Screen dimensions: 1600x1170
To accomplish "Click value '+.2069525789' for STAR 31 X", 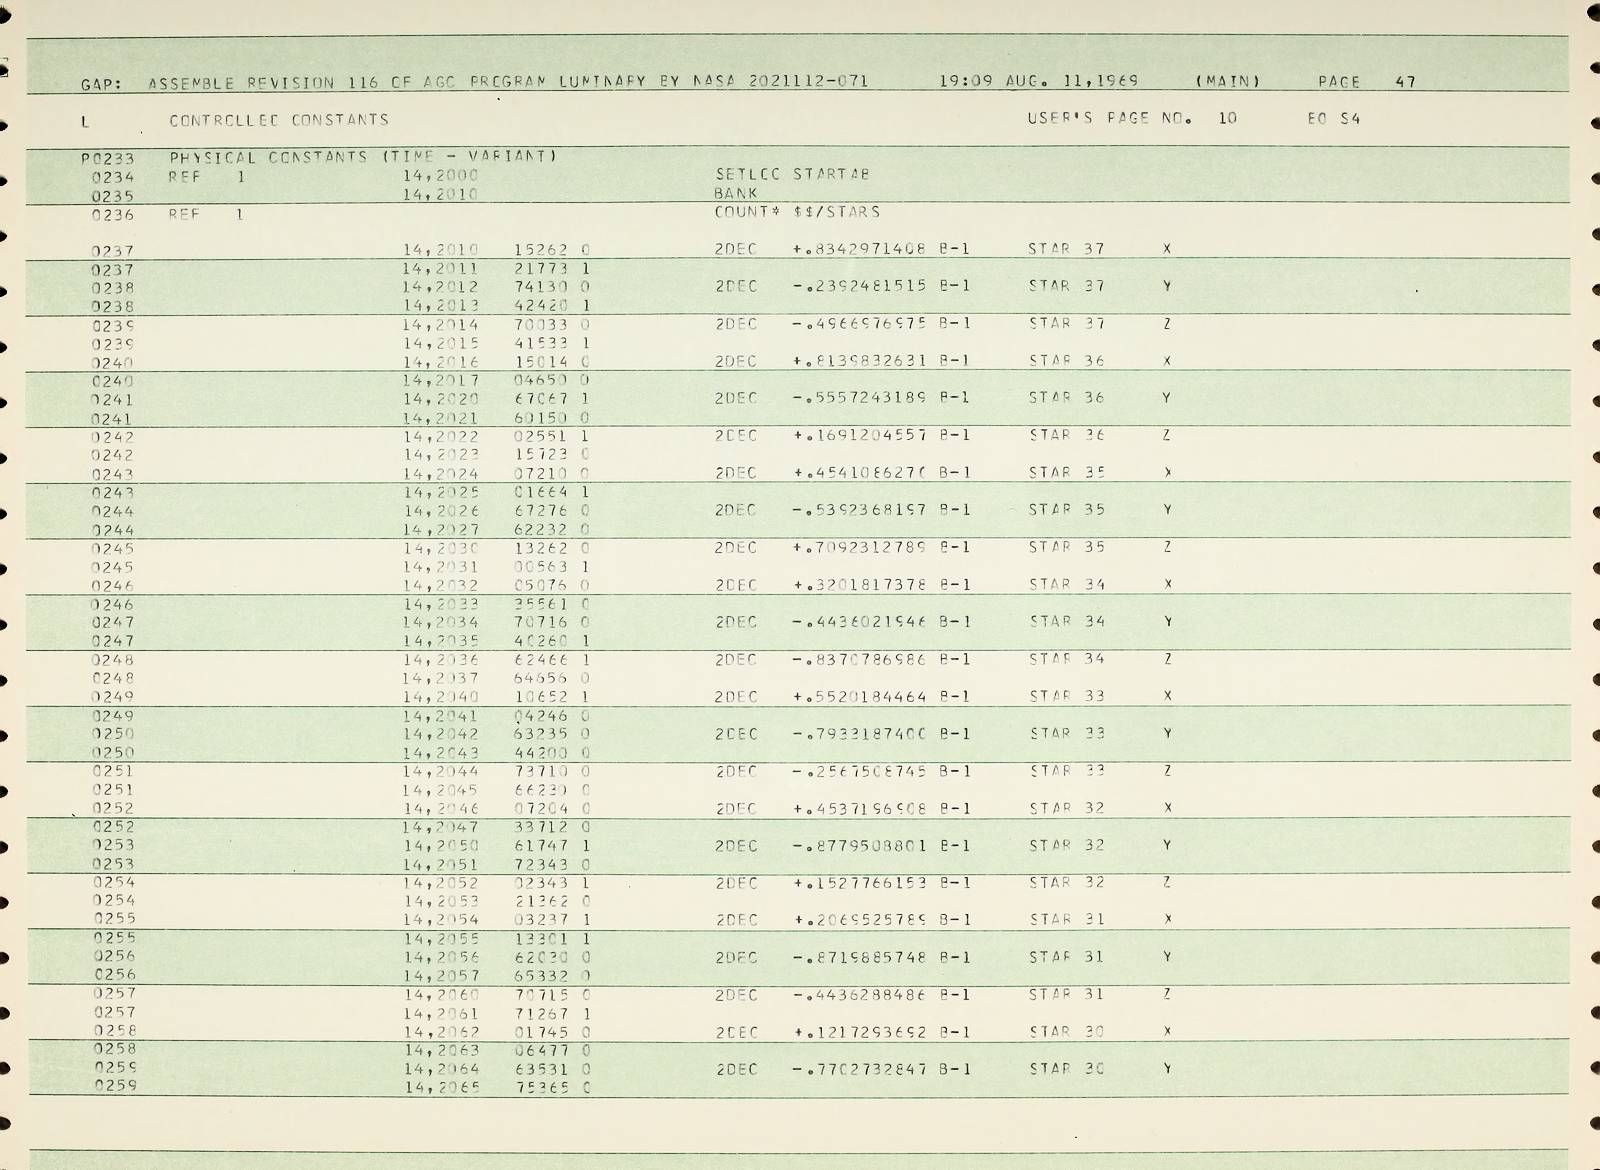I will point(860,920).
